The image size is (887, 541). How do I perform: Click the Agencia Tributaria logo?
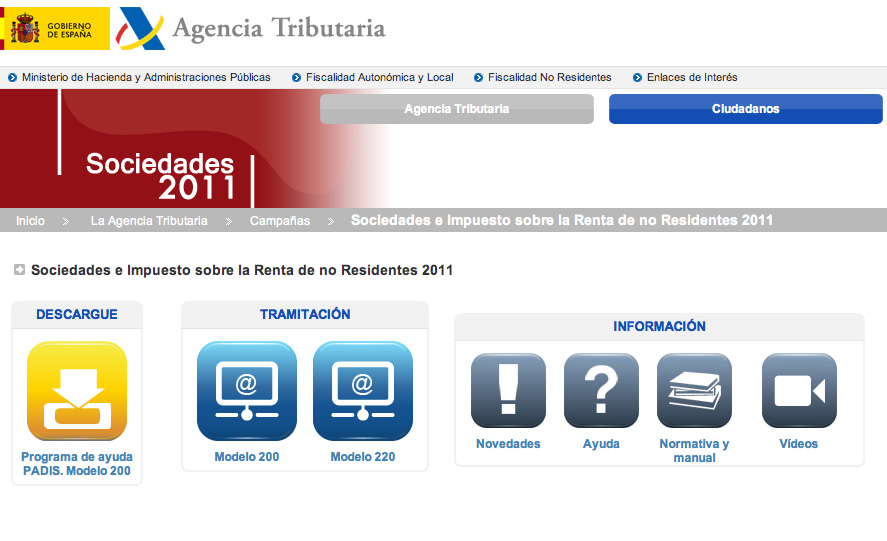[x=252, y=28]
